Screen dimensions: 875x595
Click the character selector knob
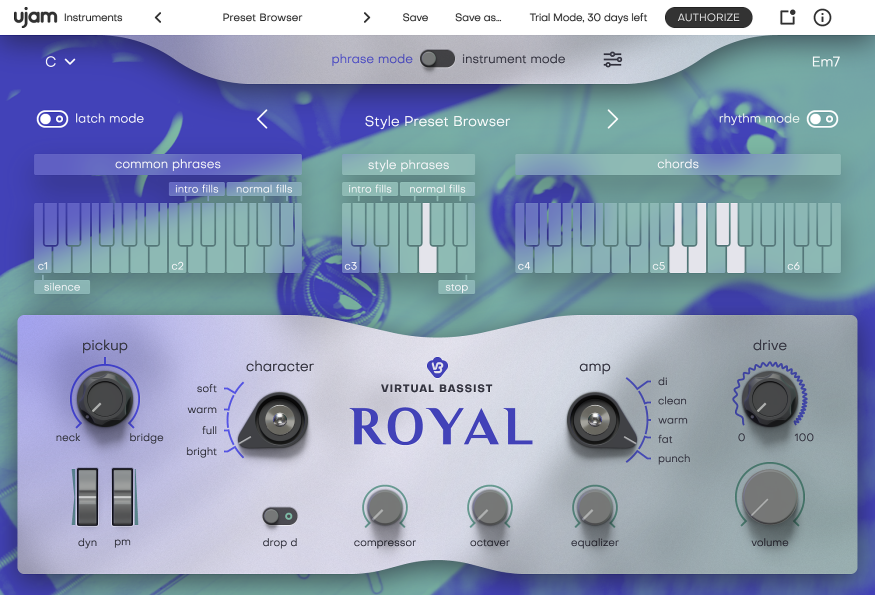275,421
